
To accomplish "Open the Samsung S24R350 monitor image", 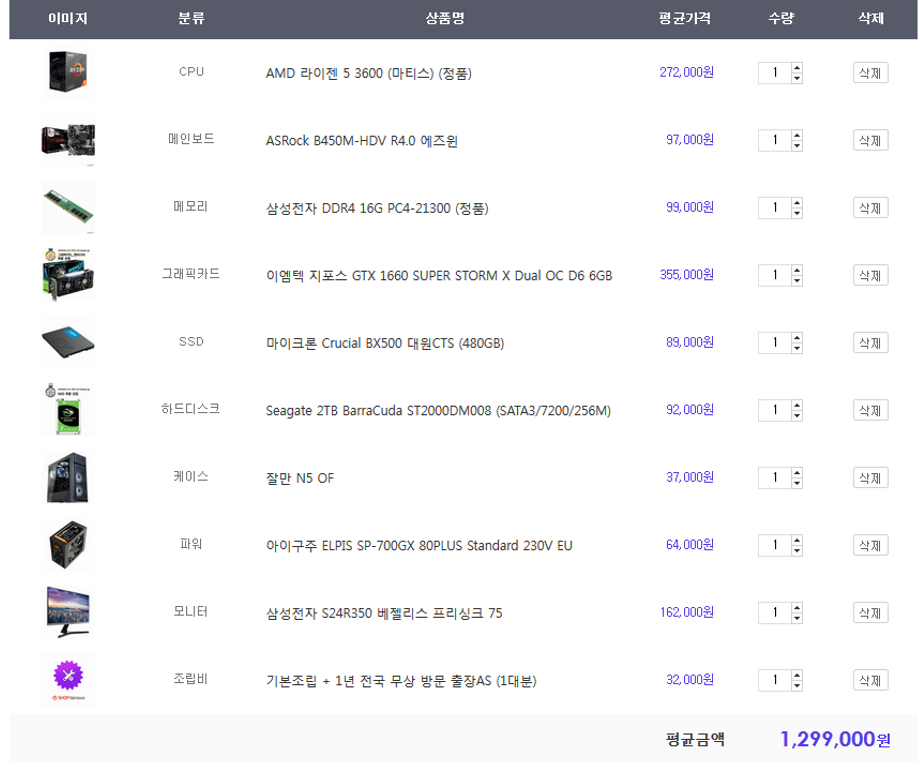I will pyautogui.click(x=68, y=612).
